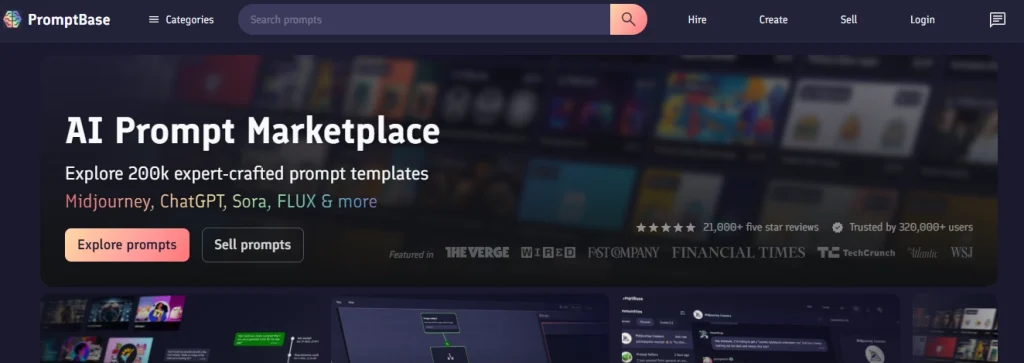Click the TechCrunch logo
The height and width of the screenshot is (363, 1024).
tap(856, 253)
